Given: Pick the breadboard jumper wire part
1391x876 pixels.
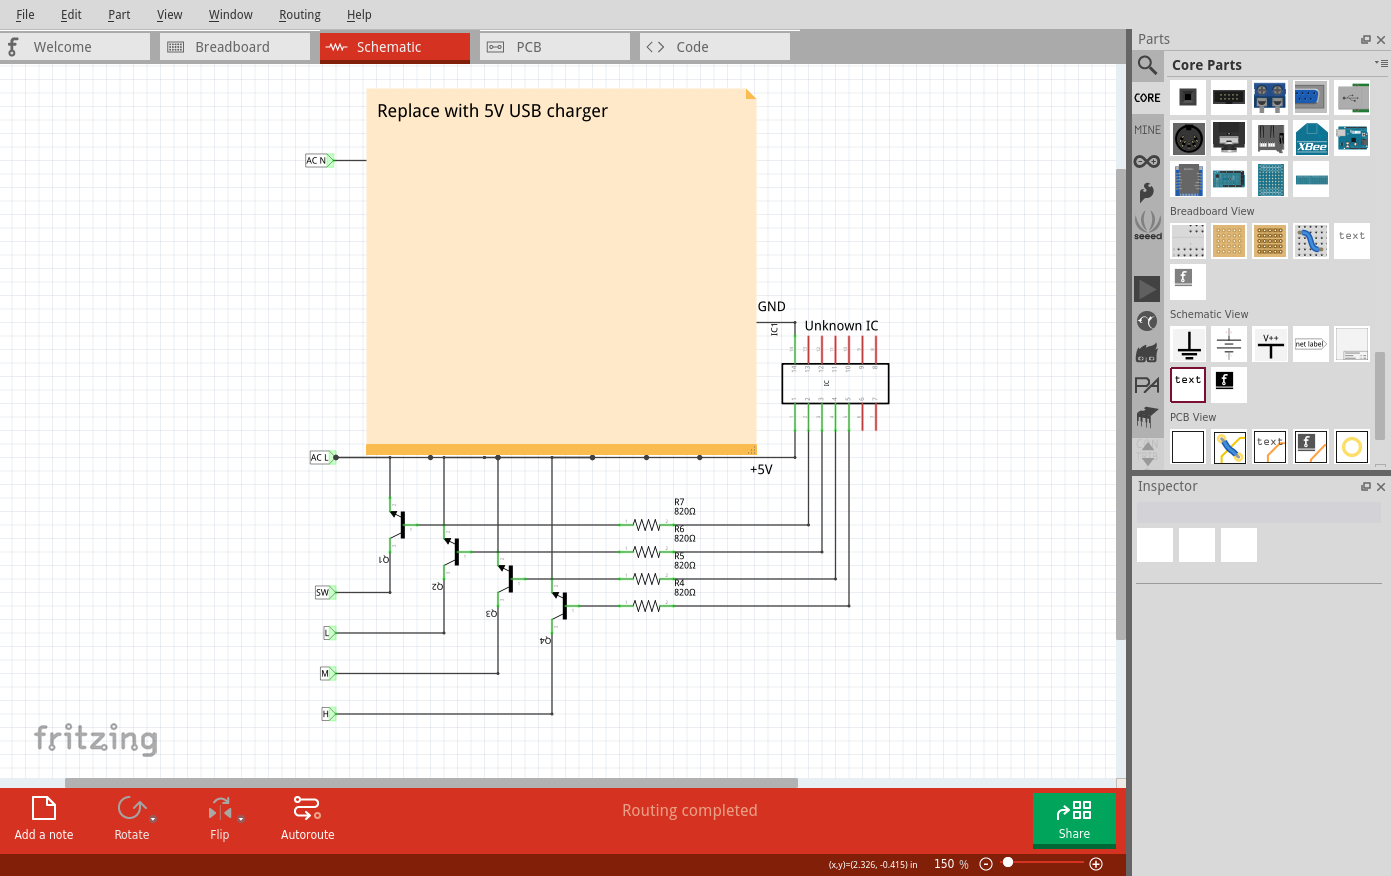Looking at the screenshot, I should click(x=1311, y=241).
